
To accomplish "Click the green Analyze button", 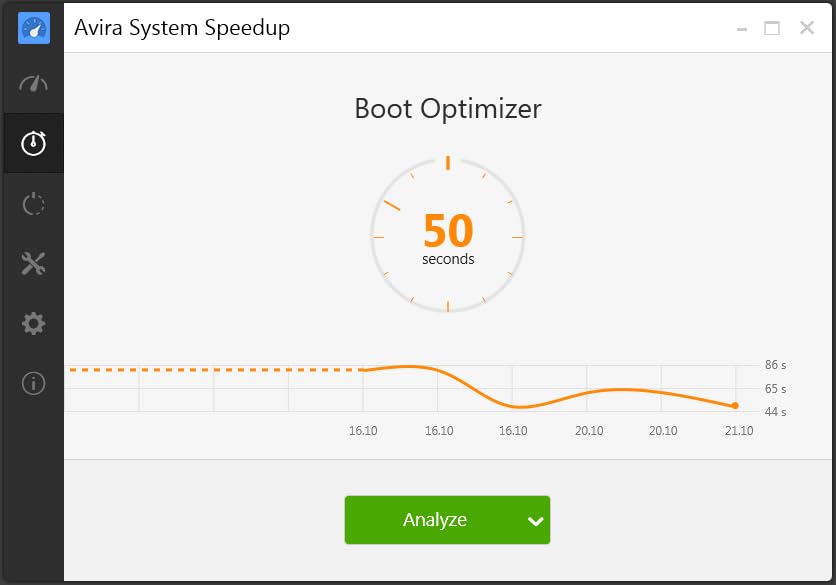I will point(435,520).
